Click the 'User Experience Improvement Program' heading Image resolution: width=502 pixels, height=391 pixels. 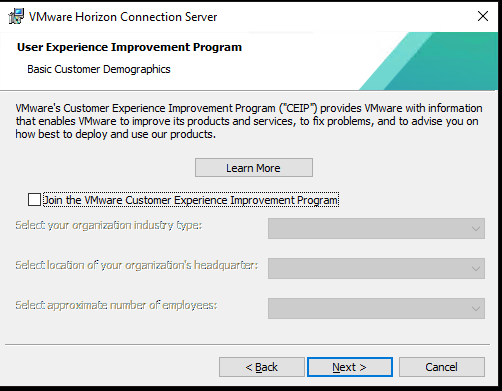click(x=129, y=47)
